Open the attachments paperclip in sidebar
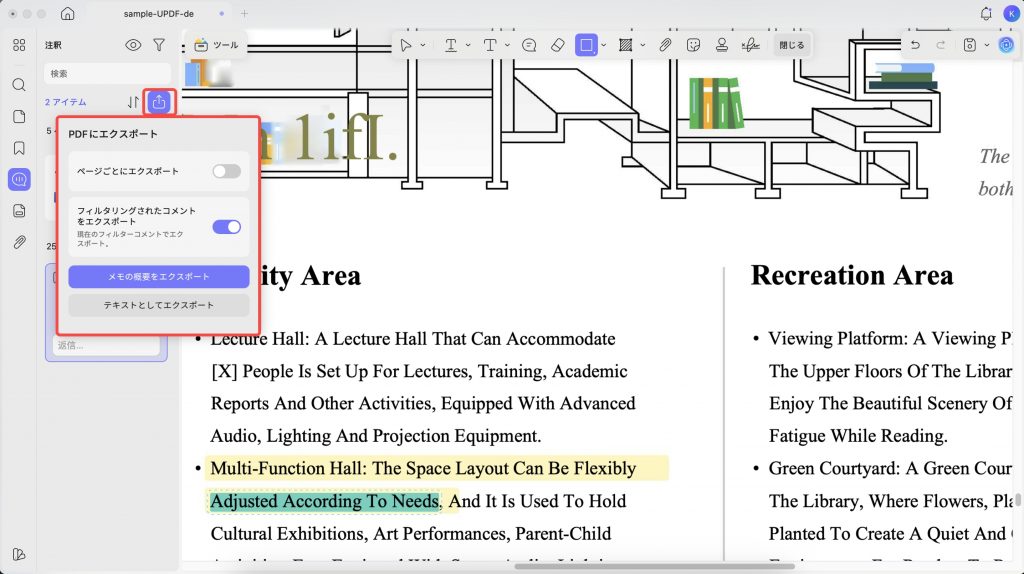 pyautogui.click(x=19, y=242)
